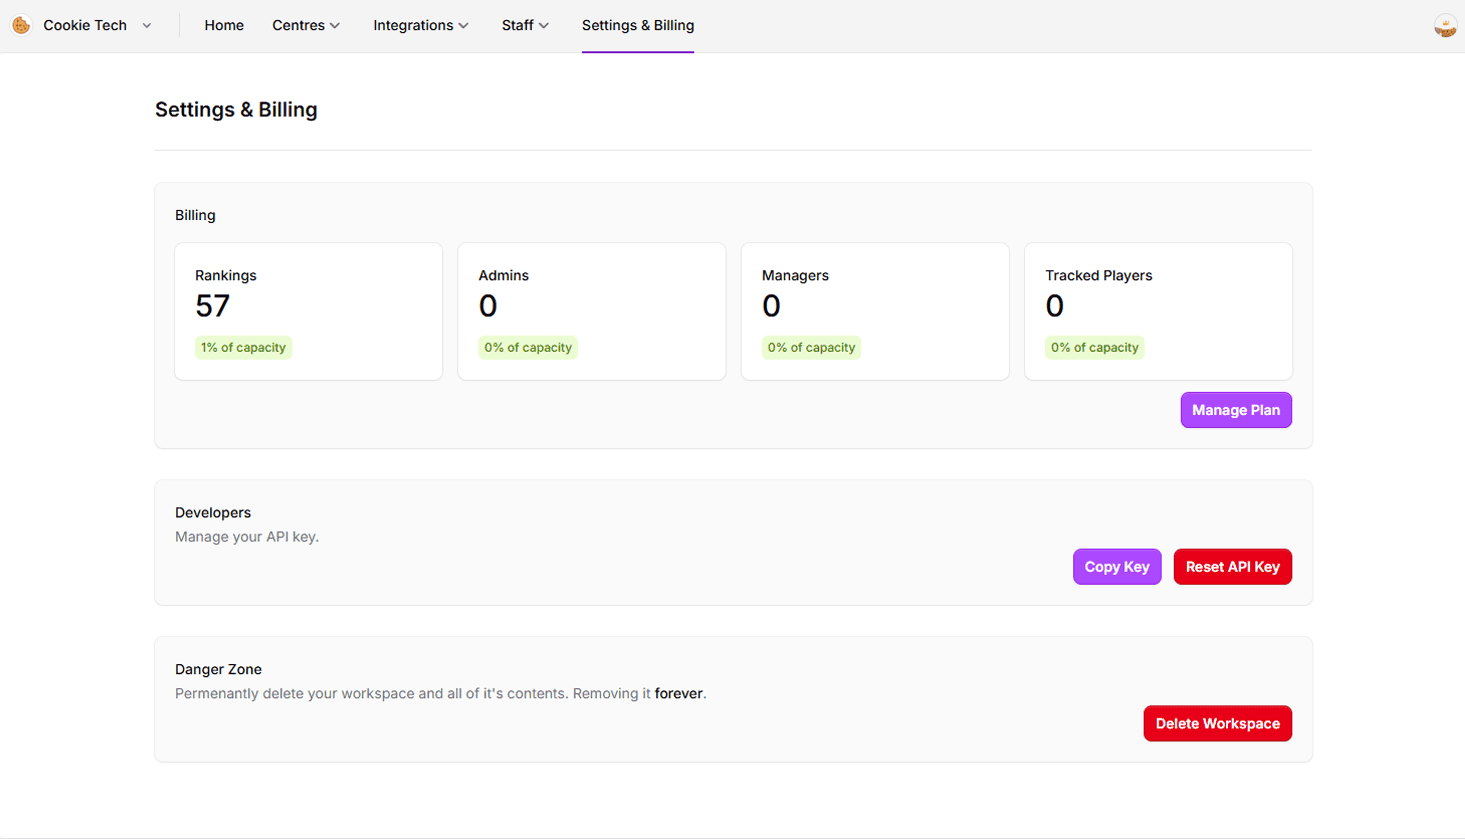
Task: Click the Settings & Billing page title
Action: [x=236, y=109]
